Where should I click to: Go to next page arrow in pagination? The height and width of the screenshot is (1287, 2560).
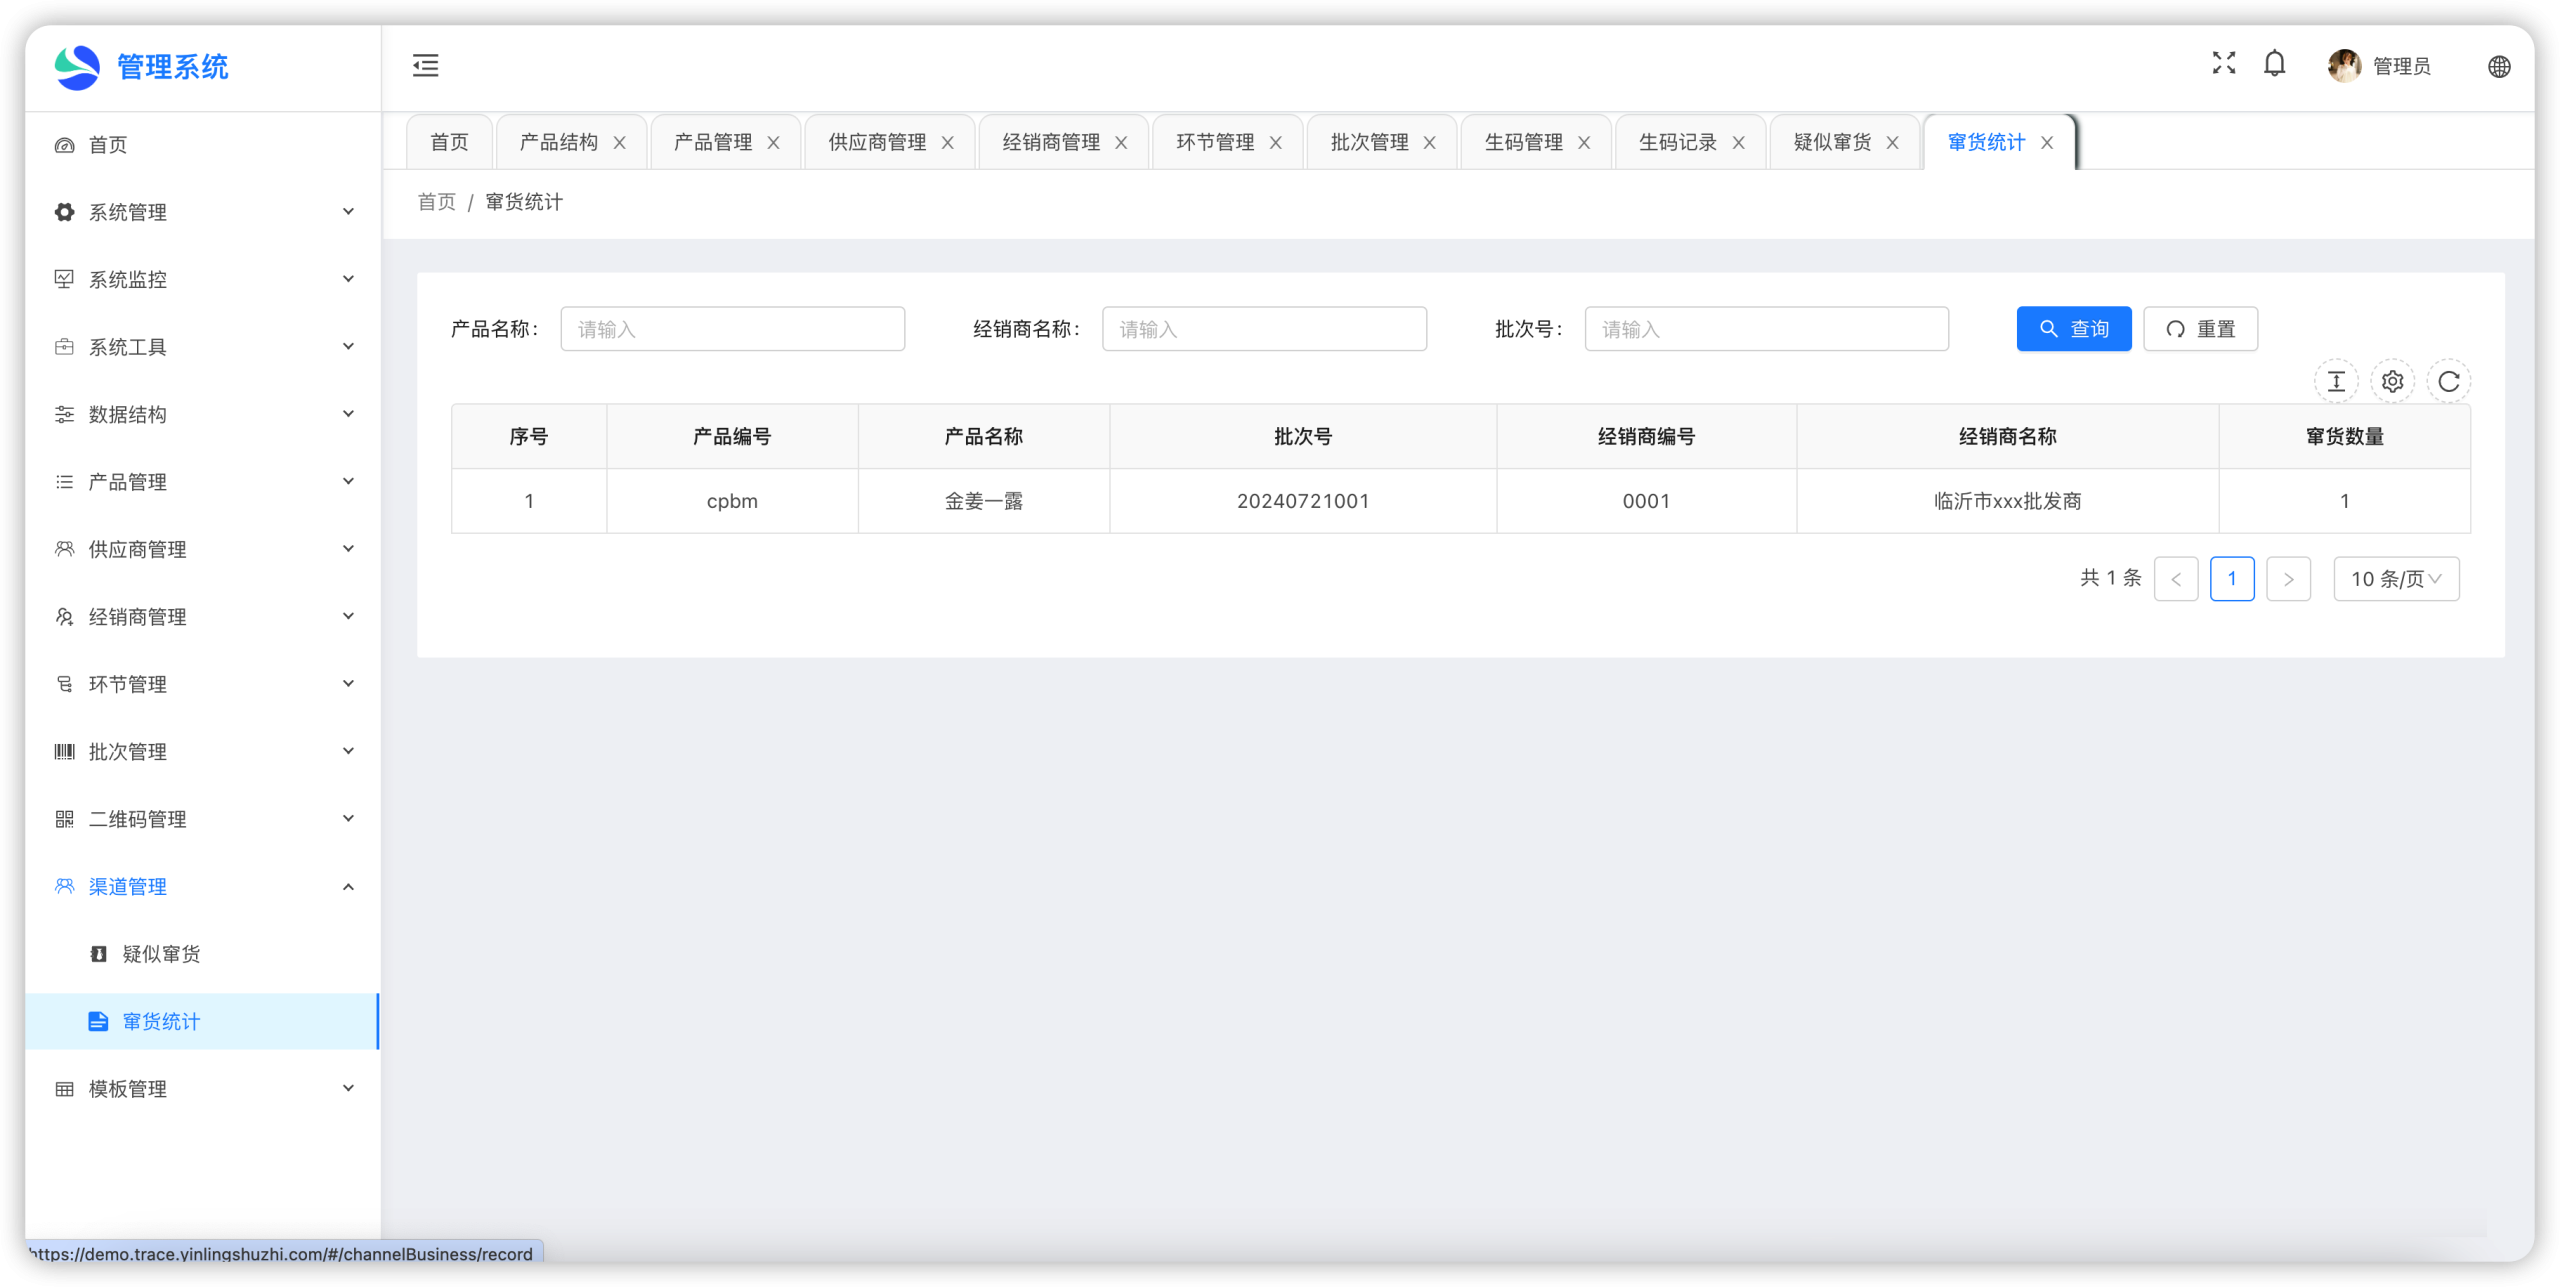tap(2287, 579)
